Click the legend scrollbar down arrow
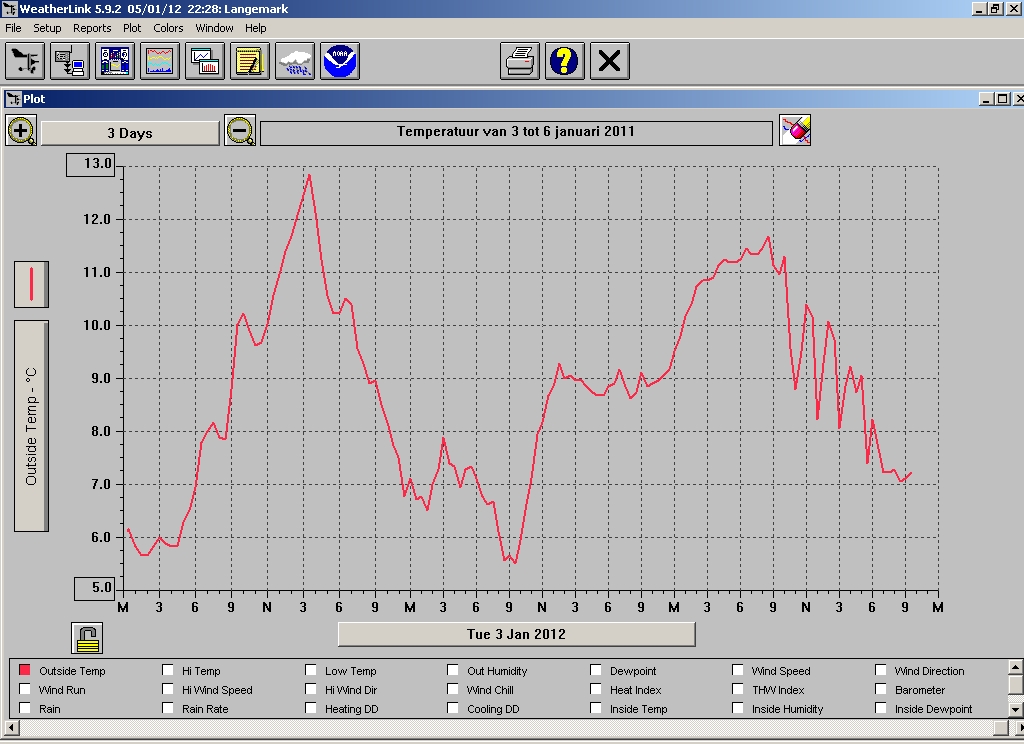 click(x=1016, y=709)
